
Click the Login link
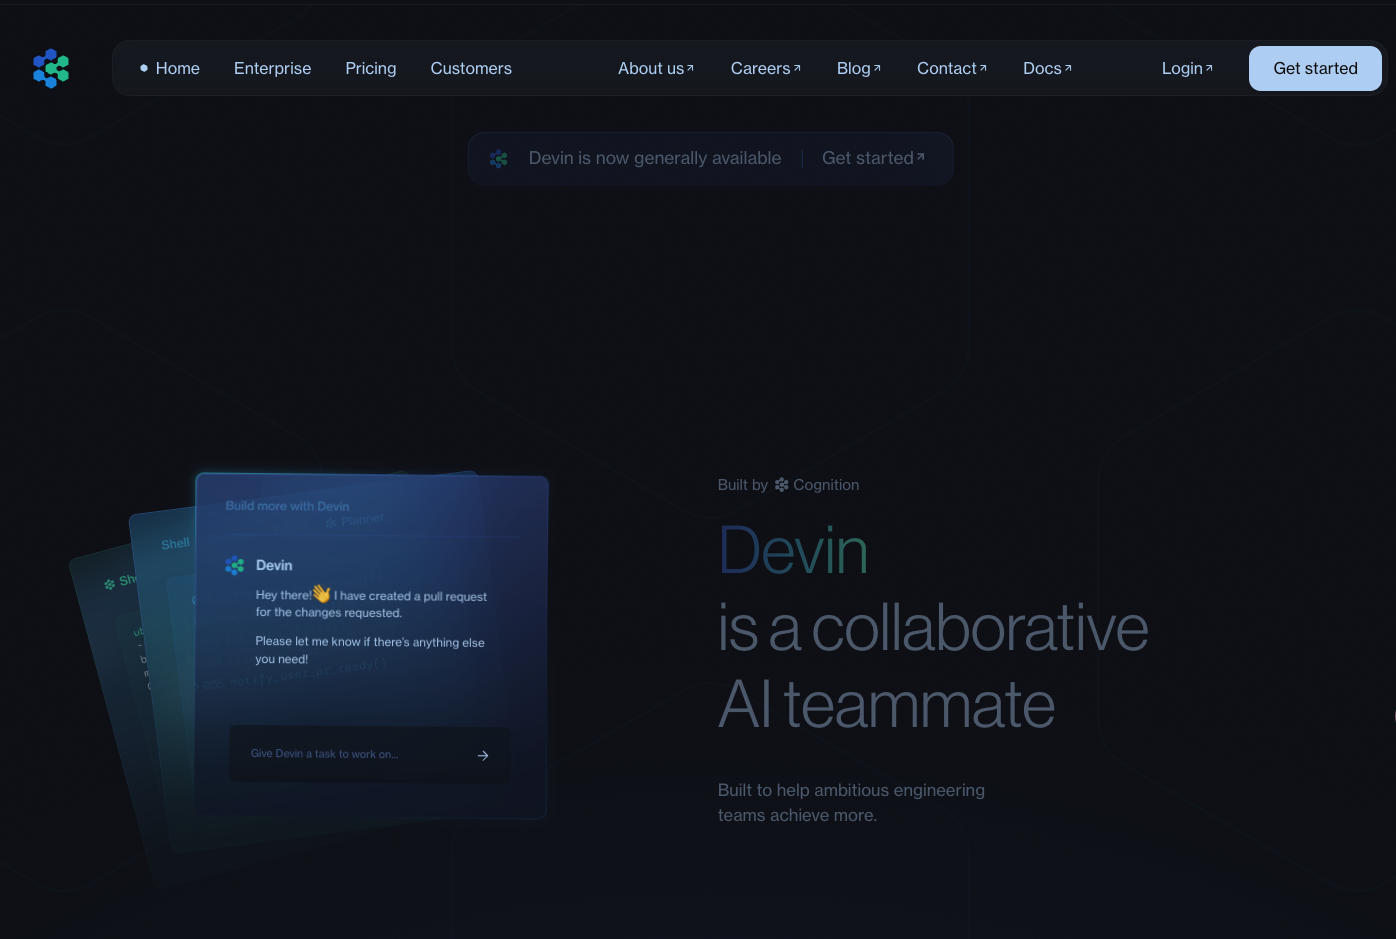(1187, 68)
